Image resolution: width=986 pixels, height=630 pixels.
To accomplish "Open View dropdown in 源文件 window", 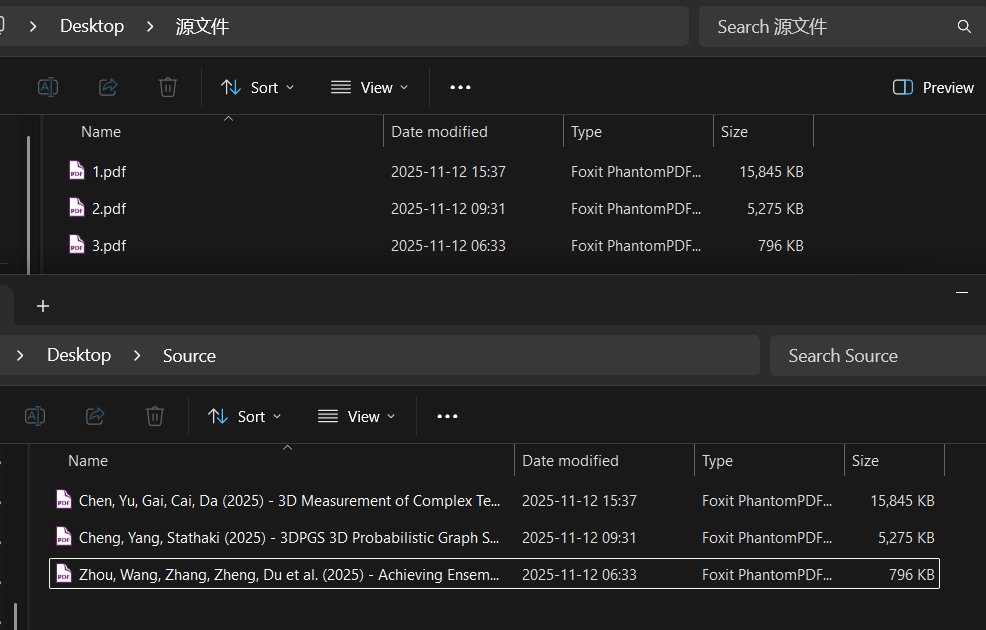I will coord(370,87).
